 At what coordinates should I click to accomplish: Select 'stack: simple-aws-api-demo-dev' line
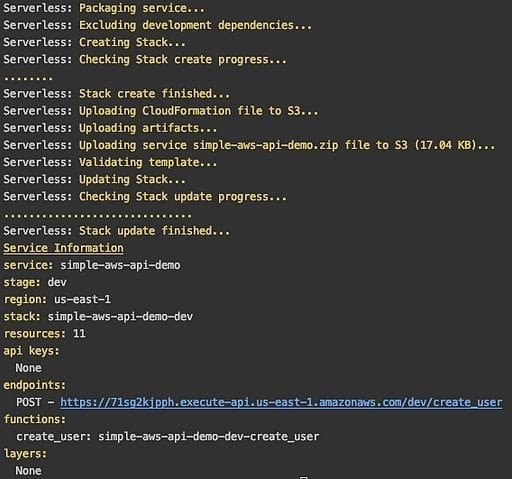[98, 317]
